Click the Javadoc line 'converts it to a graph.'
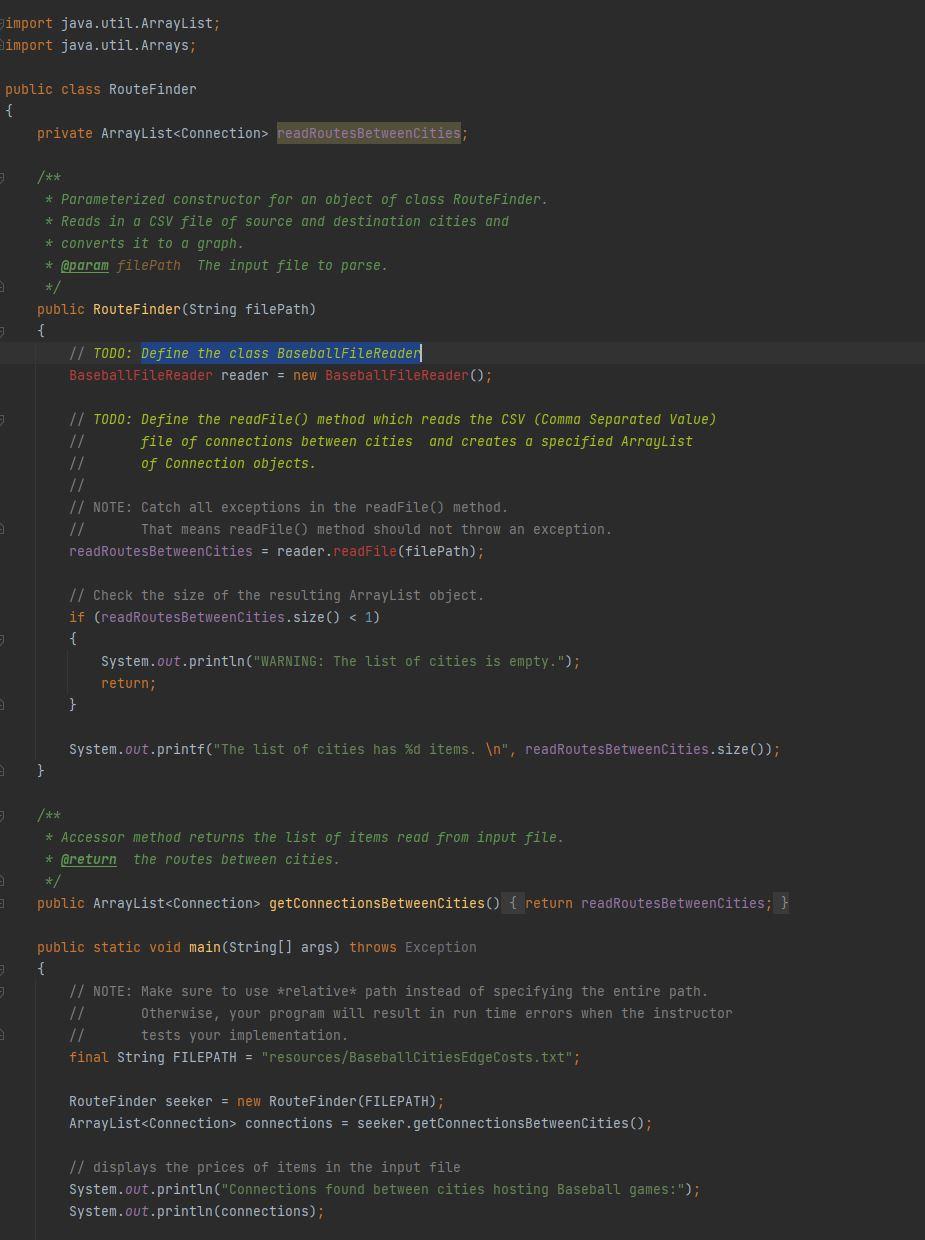This screenshot has height=1240, width=925. [x=152, y=243]
